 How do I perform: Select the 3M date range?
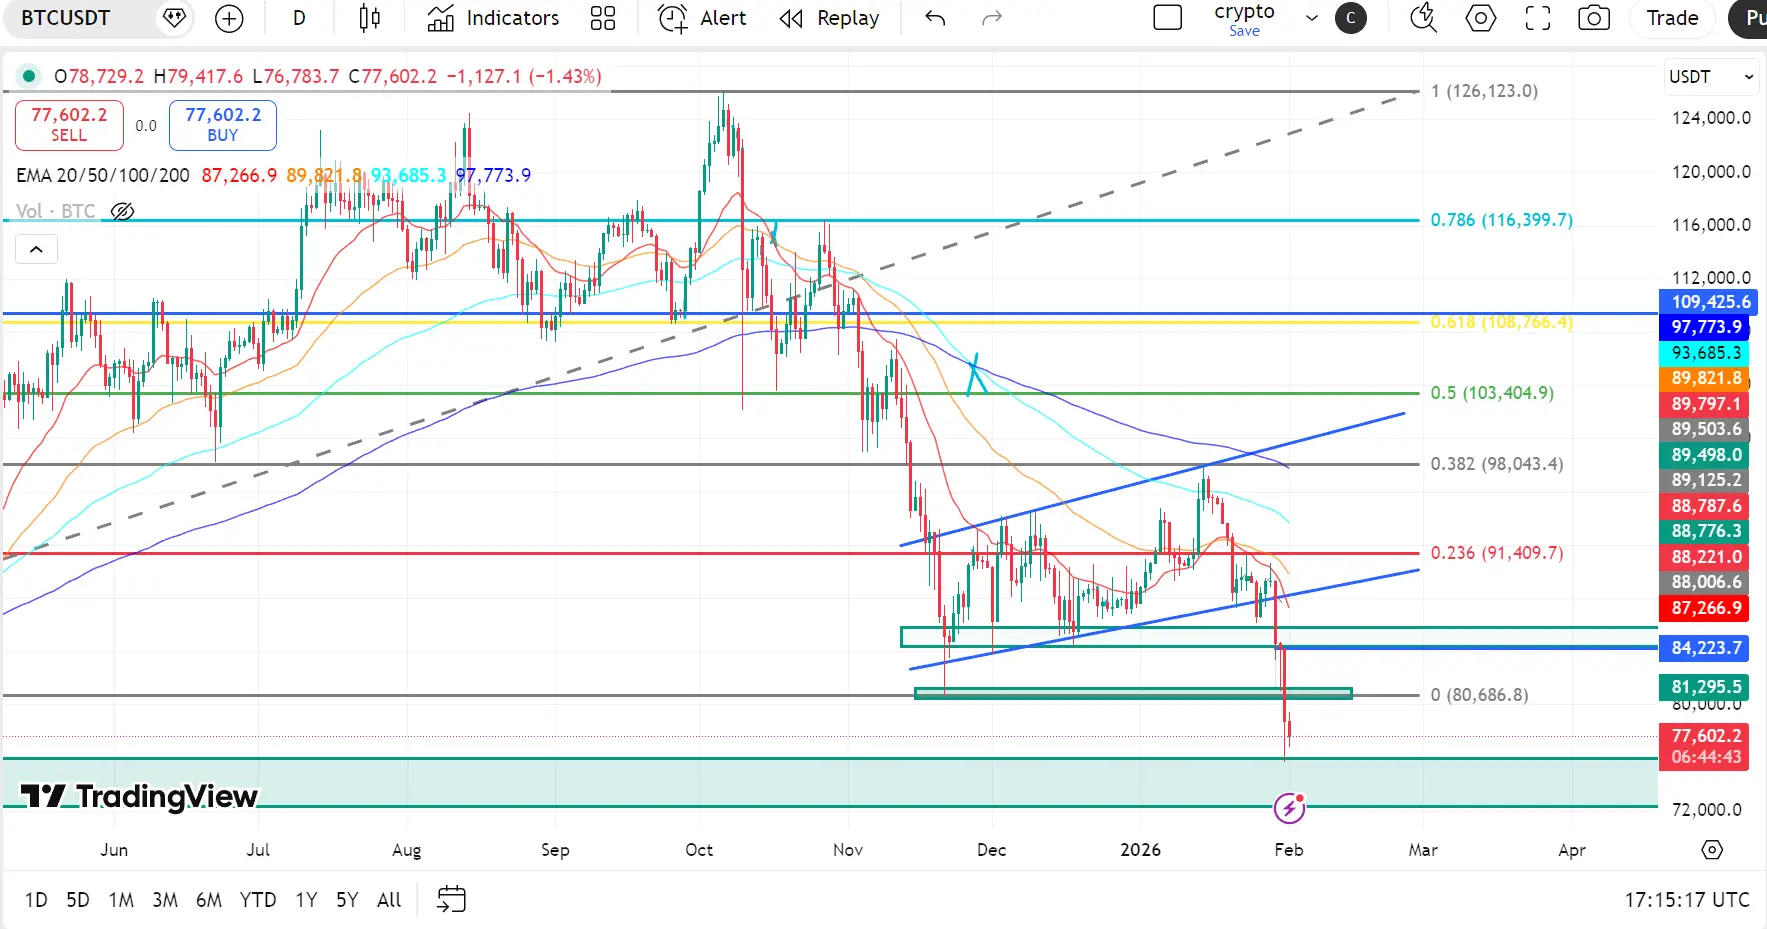[165, 900]
